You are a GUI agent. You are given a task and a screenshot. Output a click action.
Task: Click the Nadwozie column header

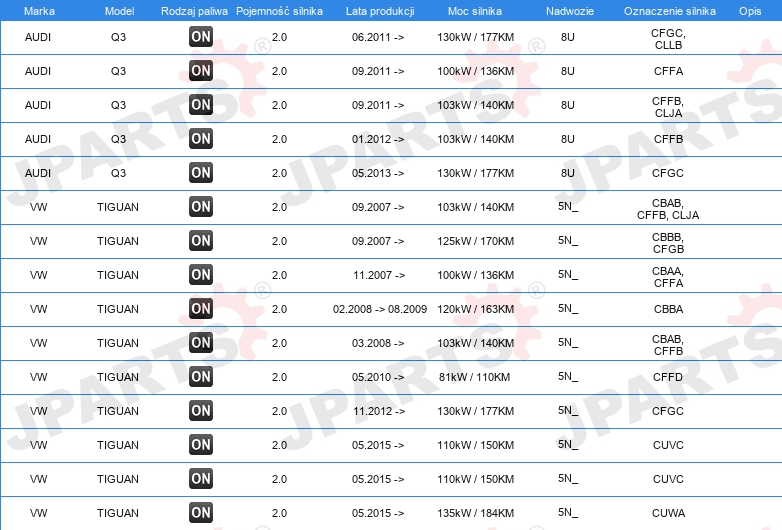click(x=570, y=11)
